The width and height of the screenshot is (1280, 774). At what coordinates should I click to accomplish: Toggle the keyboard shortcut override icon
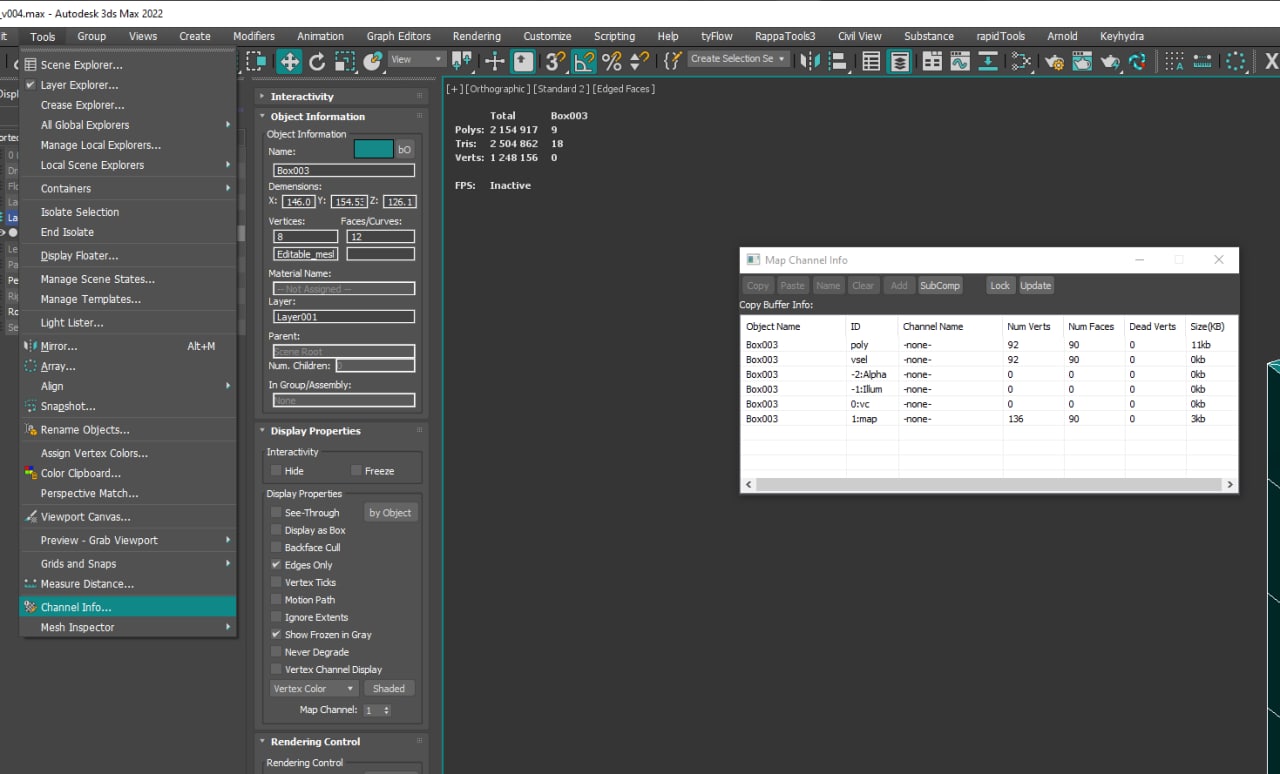click(523, 61)
